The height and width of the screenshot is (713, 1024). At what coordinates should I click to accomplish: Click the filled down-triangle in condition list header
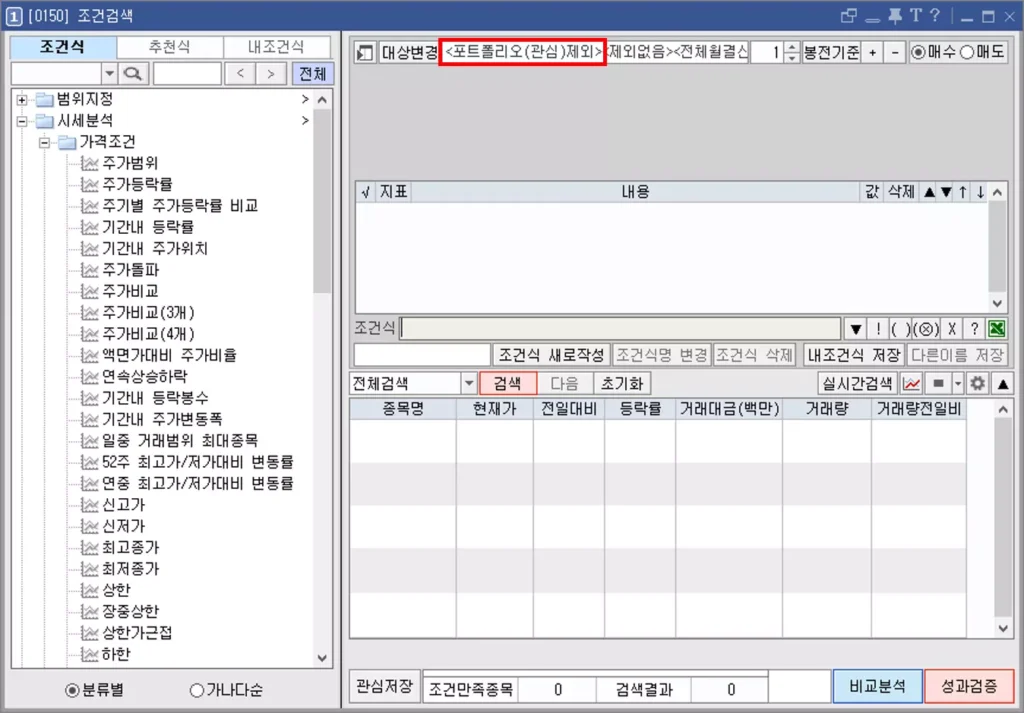(946, 192)
